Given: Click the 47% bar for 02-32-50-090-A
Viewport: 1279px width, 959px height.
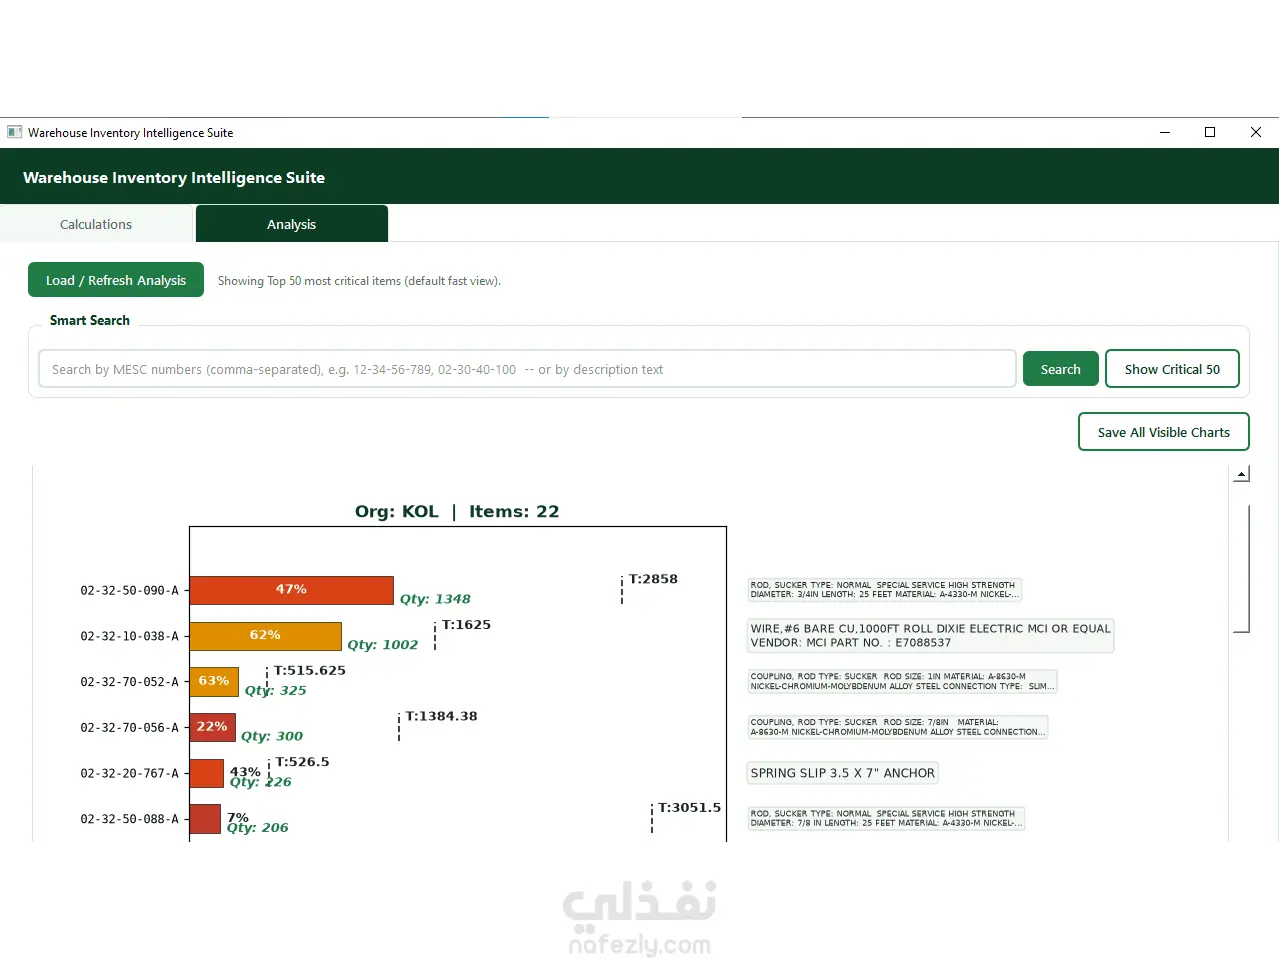Looking at the screenshot, I should point(292,590).
